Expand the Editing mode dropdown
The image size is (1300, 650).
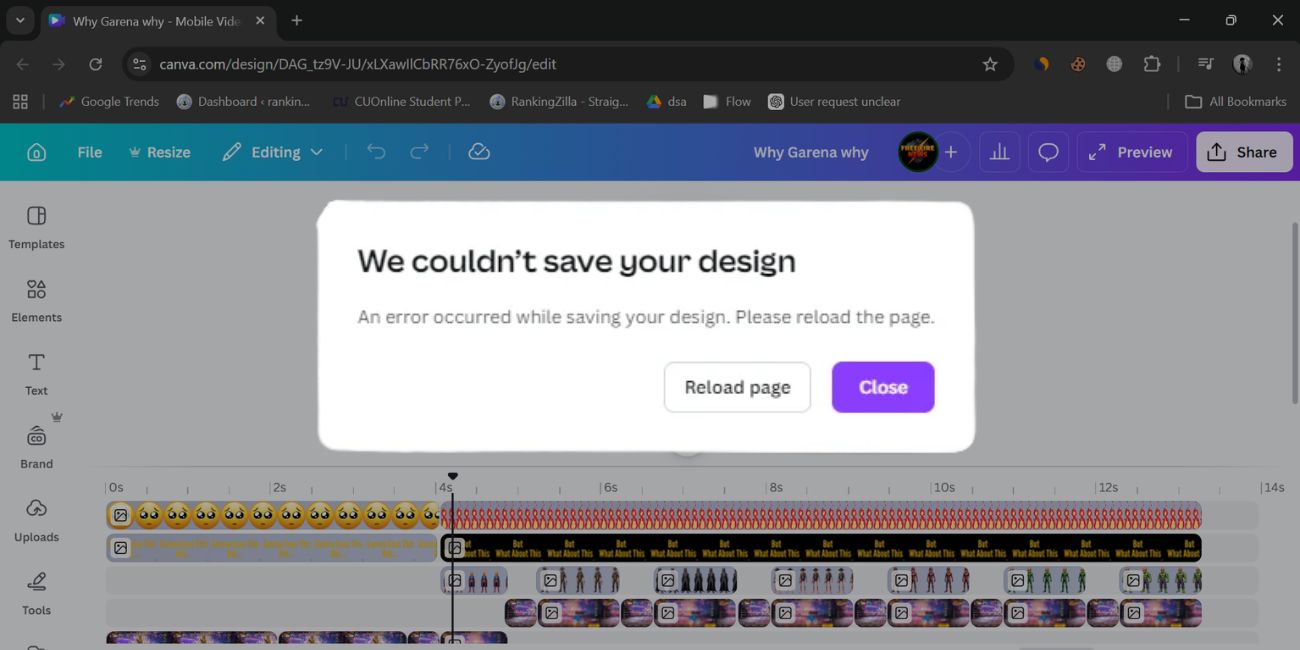point(316,151)
